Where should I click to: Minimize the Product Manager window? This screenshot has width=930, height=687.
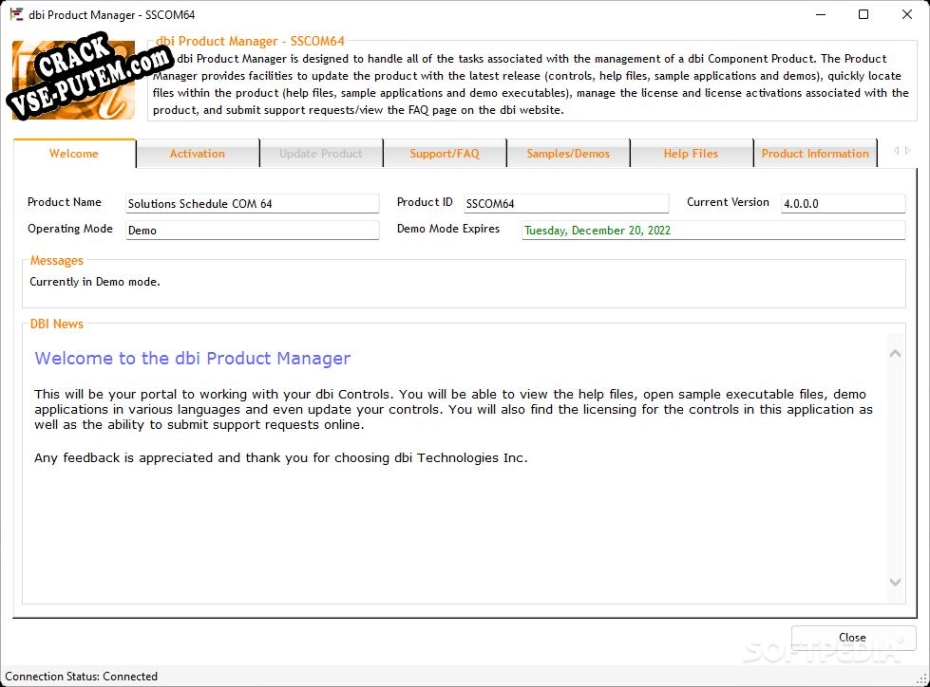tap(821, 14)
